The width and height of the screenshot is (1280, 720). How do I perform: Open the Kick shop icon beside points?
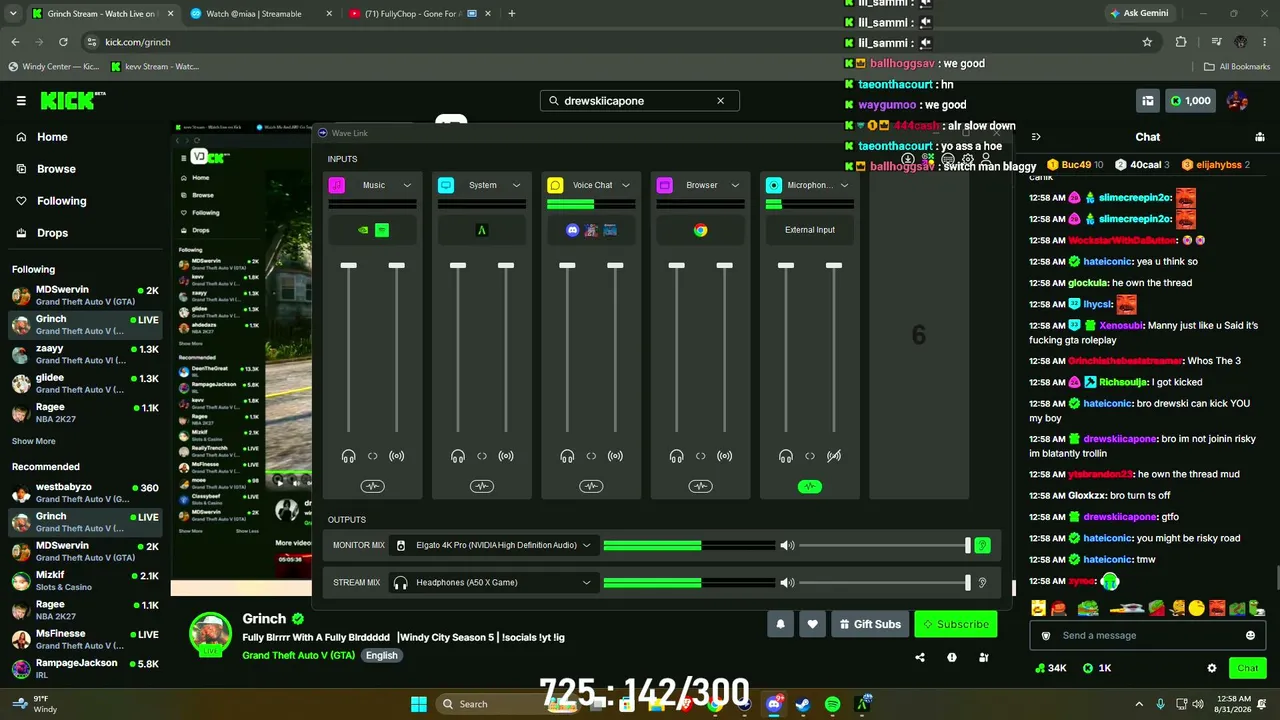tap(1148, 100)
